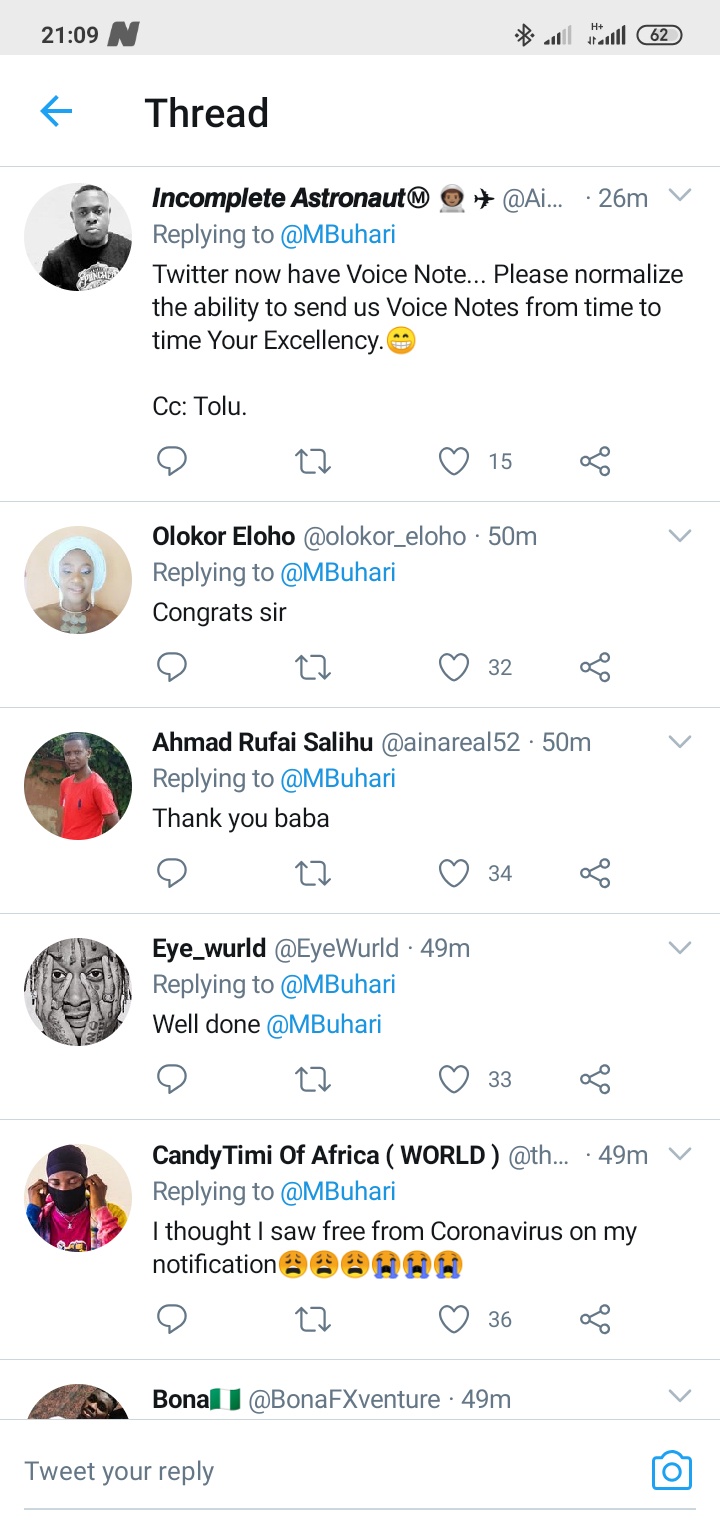Share Olokor Eloho's tweet
Viewport: 720px width, 1520px height.
coord(595,667)
